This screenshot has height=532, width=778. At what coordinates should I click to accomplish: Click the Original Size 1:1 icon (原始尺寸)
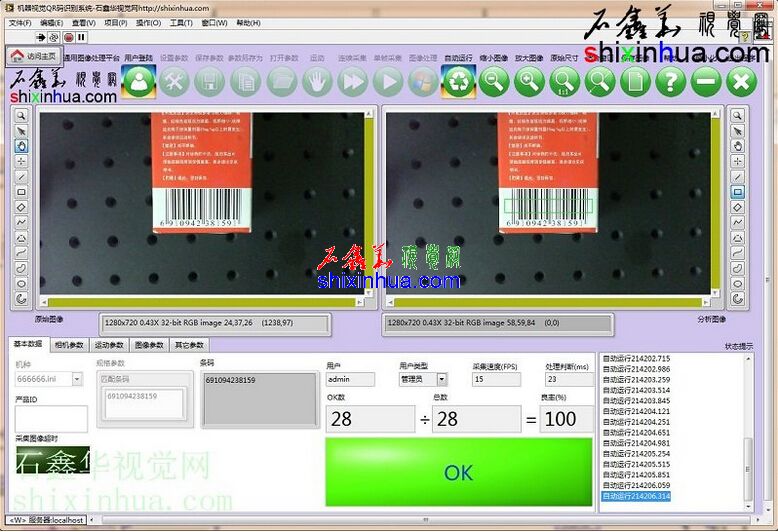pos(564,81)
